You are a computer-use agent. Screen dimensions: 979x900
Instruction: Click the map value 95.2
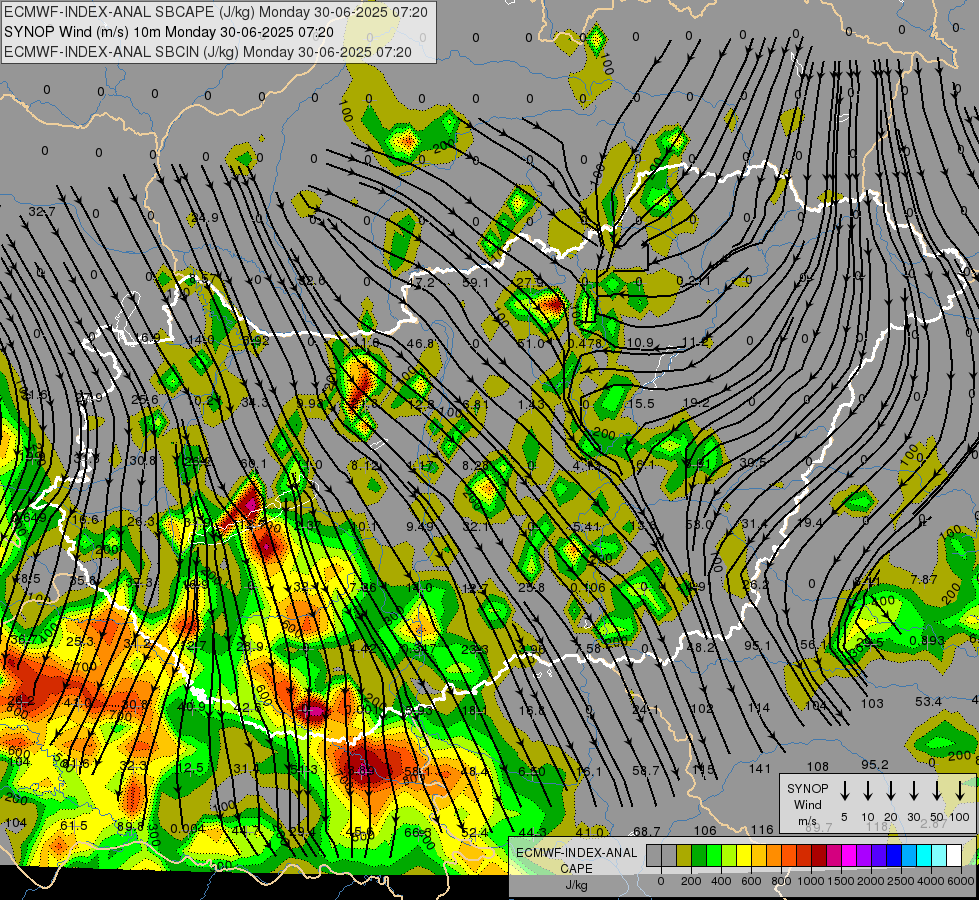pos(875,764)
